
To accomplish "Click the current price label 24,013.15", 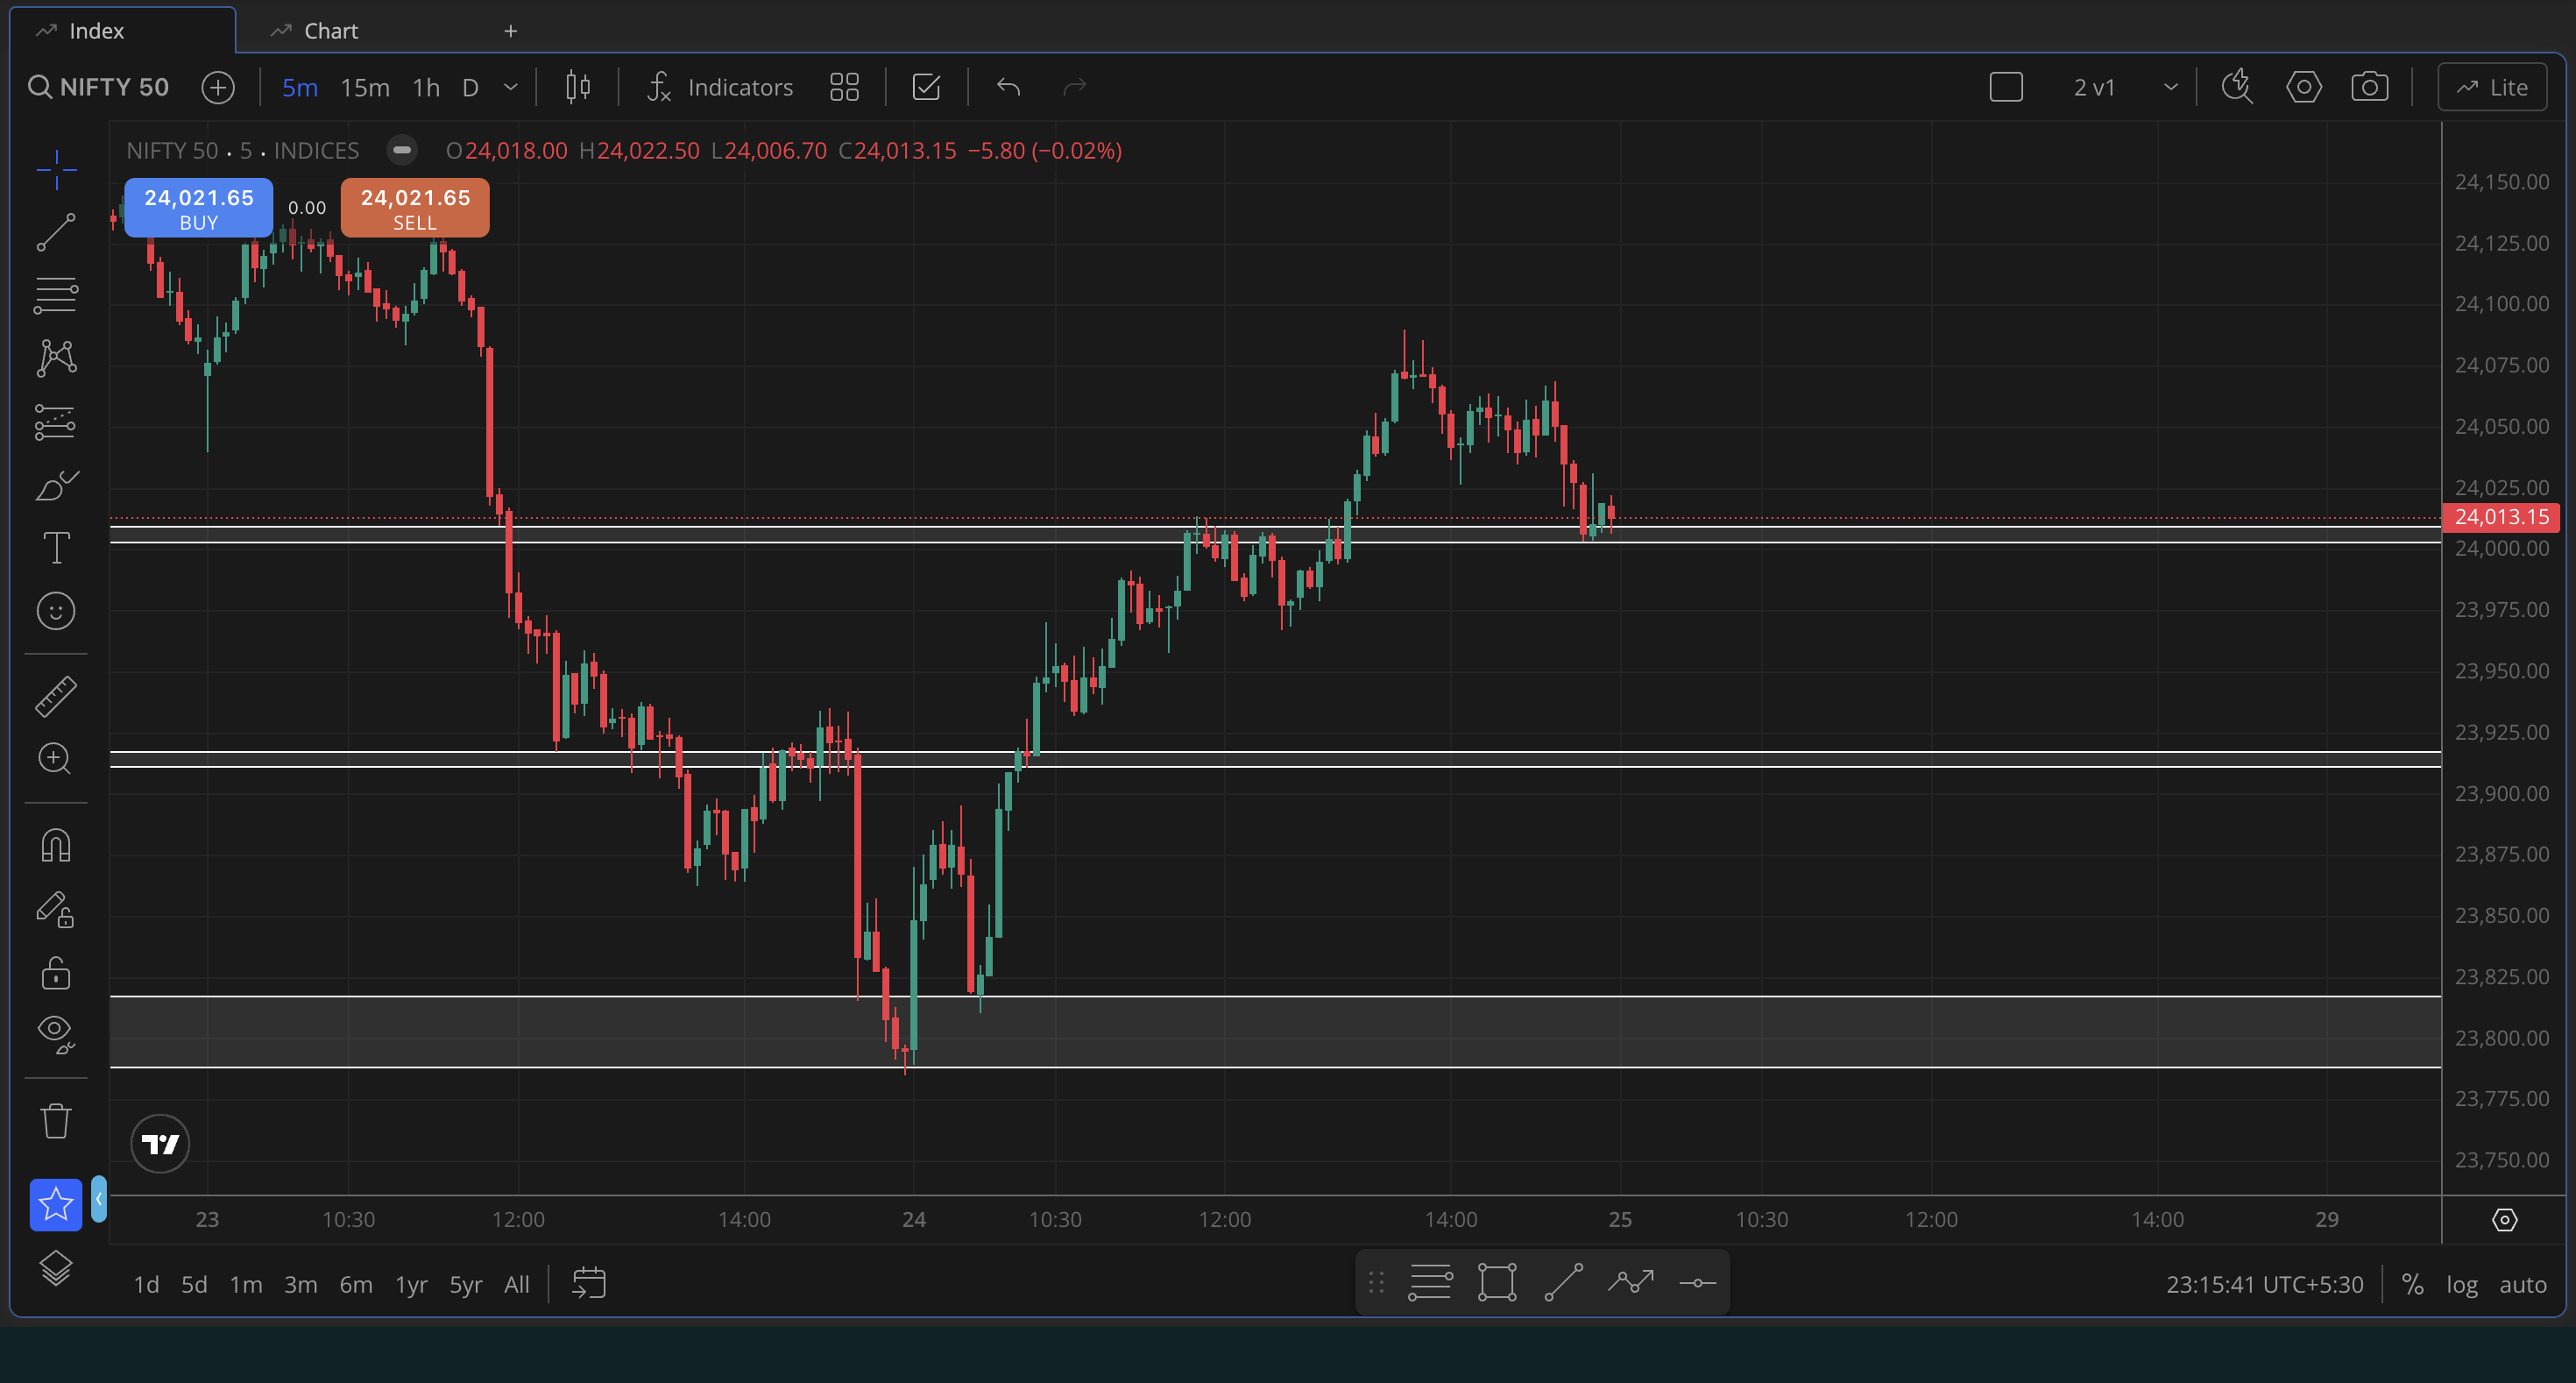I will (2501, 517).
